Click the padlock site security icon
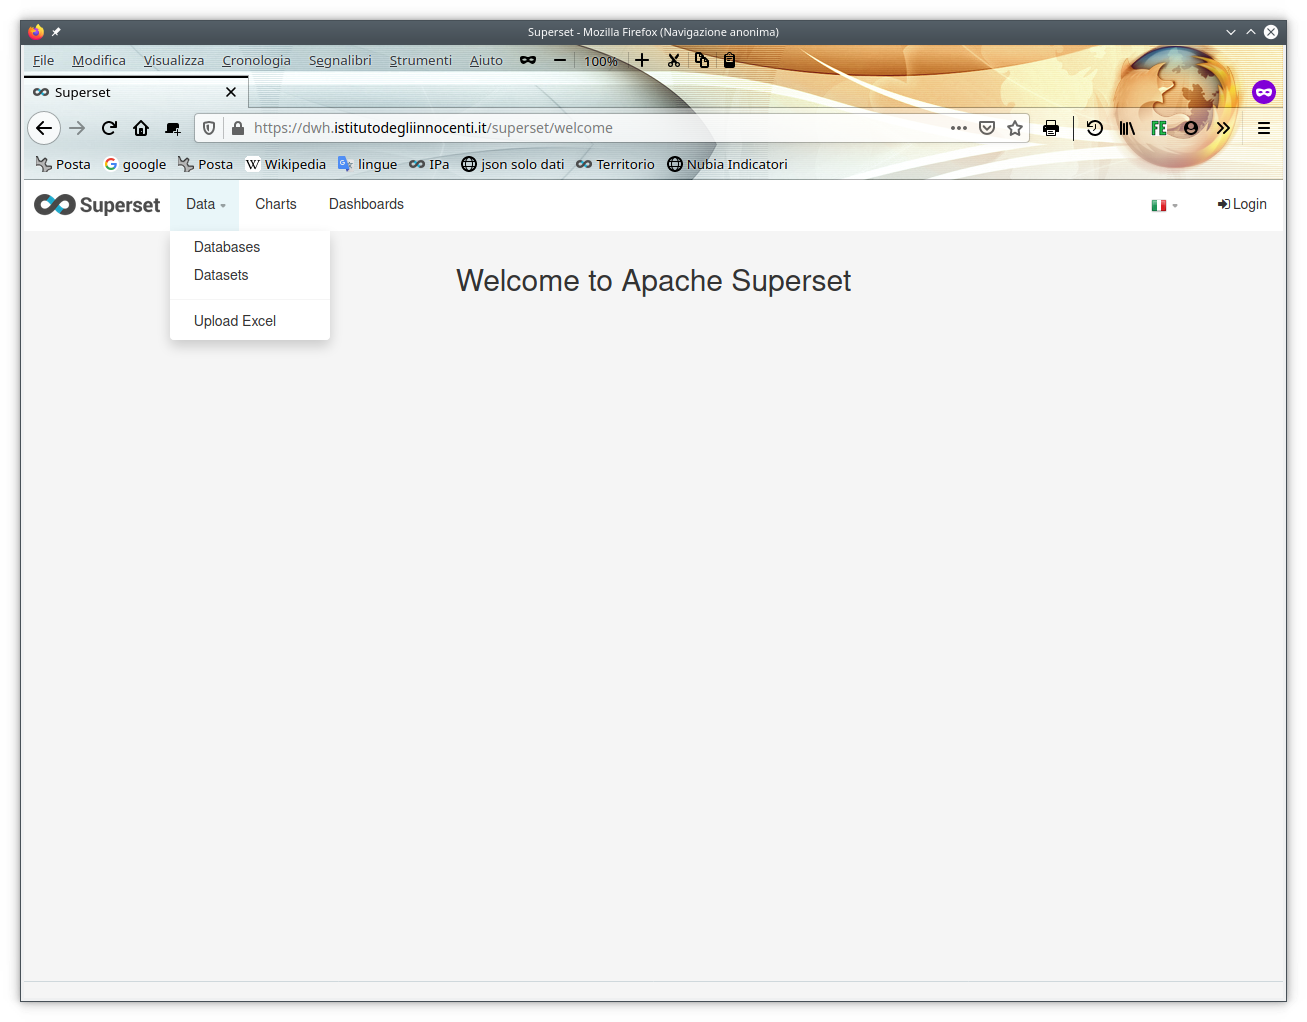This screenshot has width=1307, height=1022. pyautogui.click(x=238, y=128)
